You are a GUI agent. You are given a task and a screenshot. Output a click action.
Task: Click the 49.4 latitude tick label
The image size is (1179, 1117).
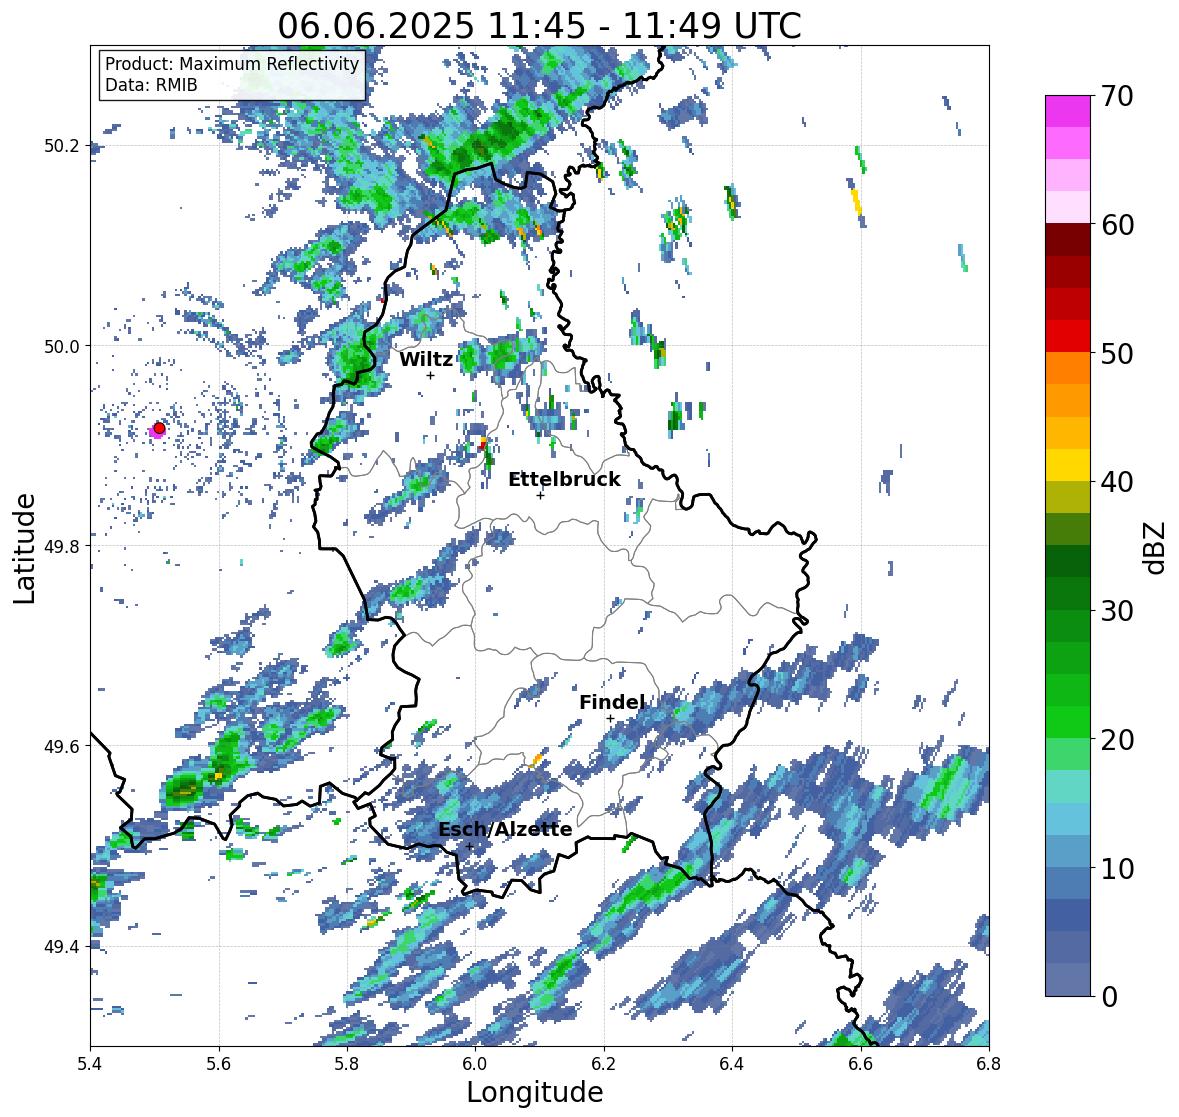[x=62, y=946]
